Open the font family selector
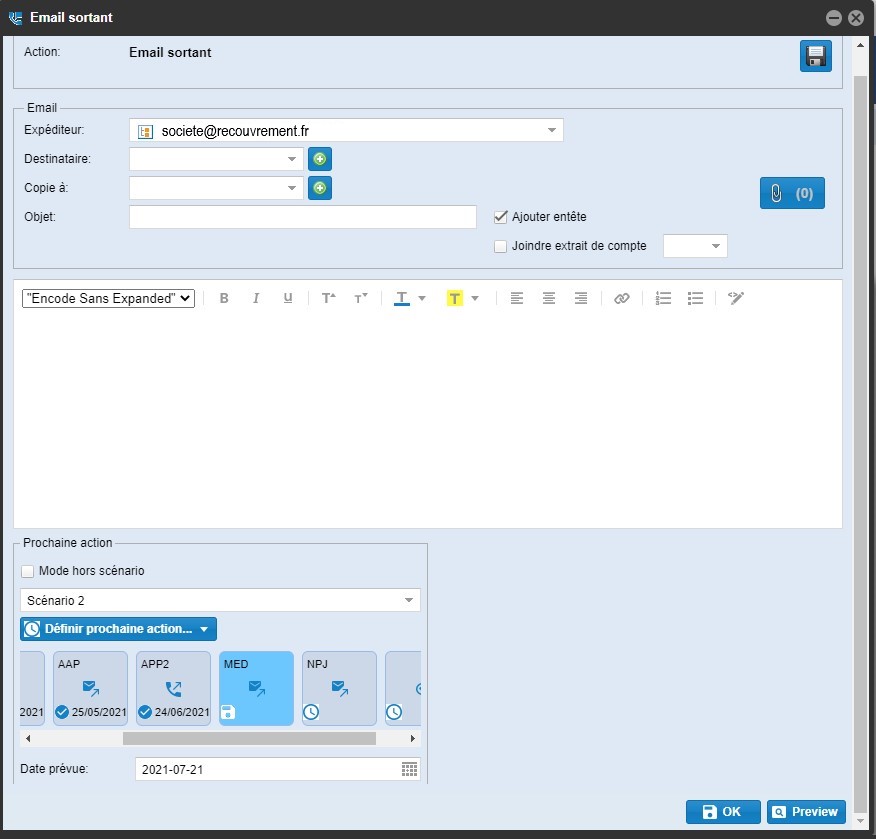This screenshot has height=839, width=876. (108, 298)
